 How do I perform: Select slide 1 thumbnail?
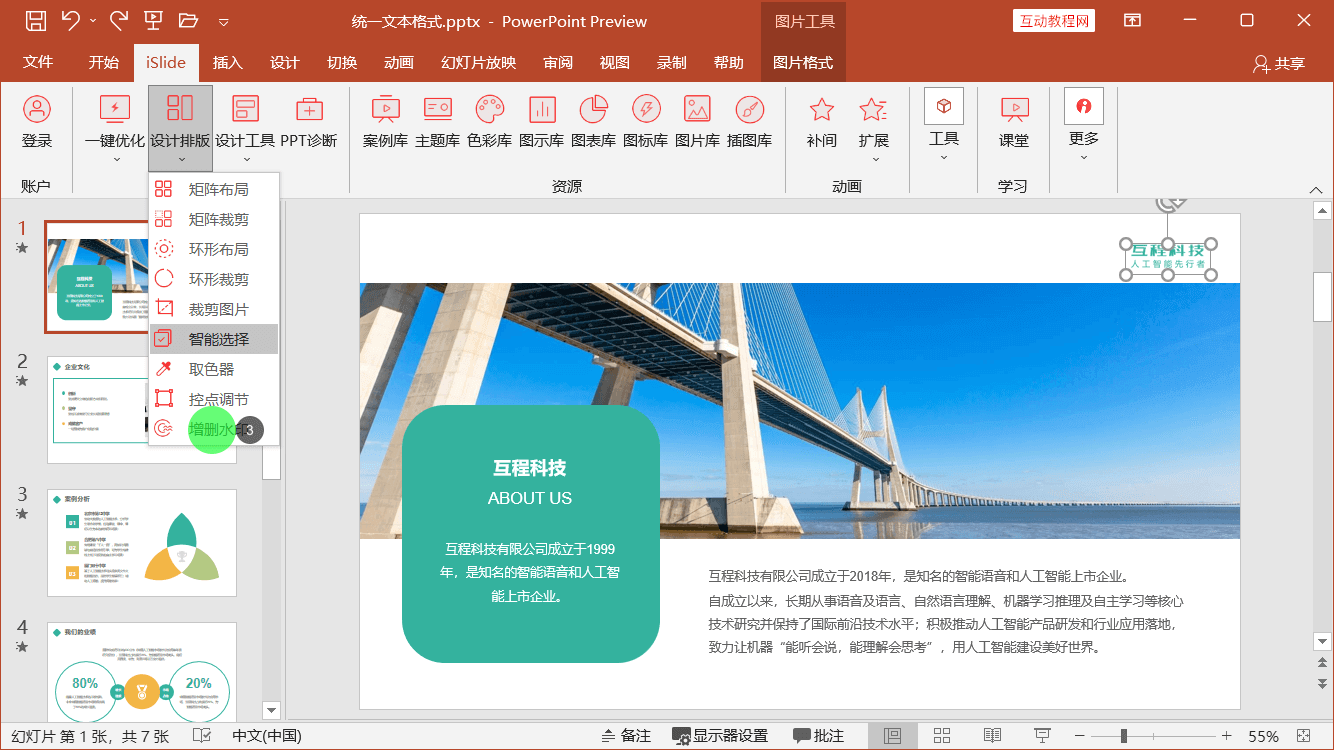coord(141,278)
